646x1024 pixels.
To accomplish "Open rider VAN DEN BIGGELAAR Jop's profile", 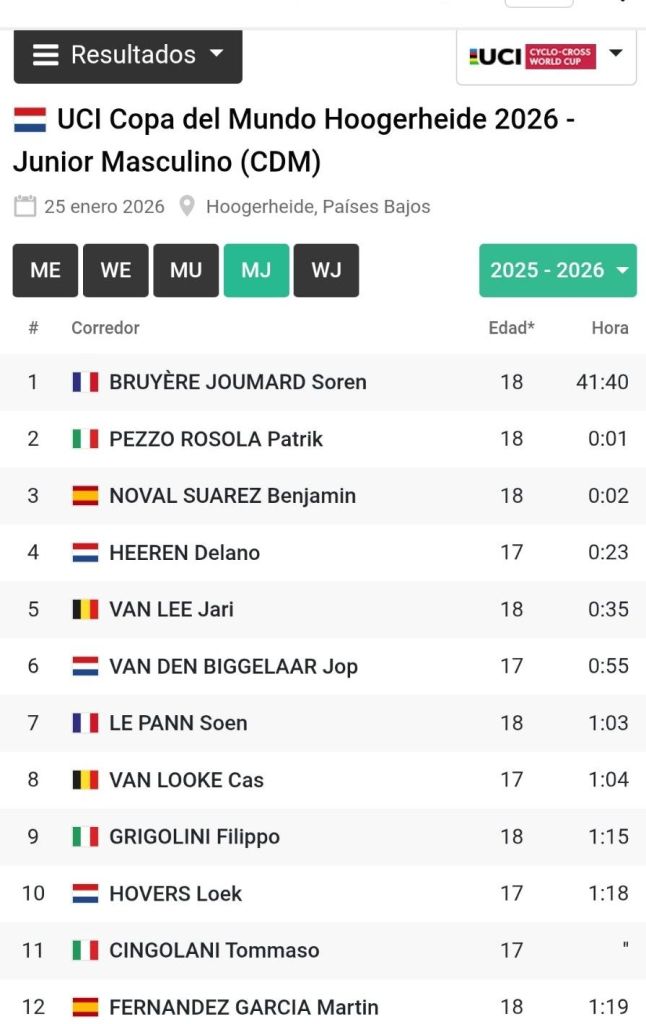I will 233,666.
